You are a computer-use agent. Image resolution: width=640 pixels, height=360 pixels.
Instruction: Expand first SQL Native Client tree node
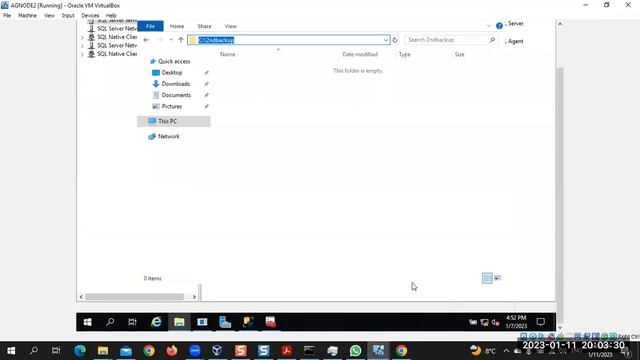point(82,37)
